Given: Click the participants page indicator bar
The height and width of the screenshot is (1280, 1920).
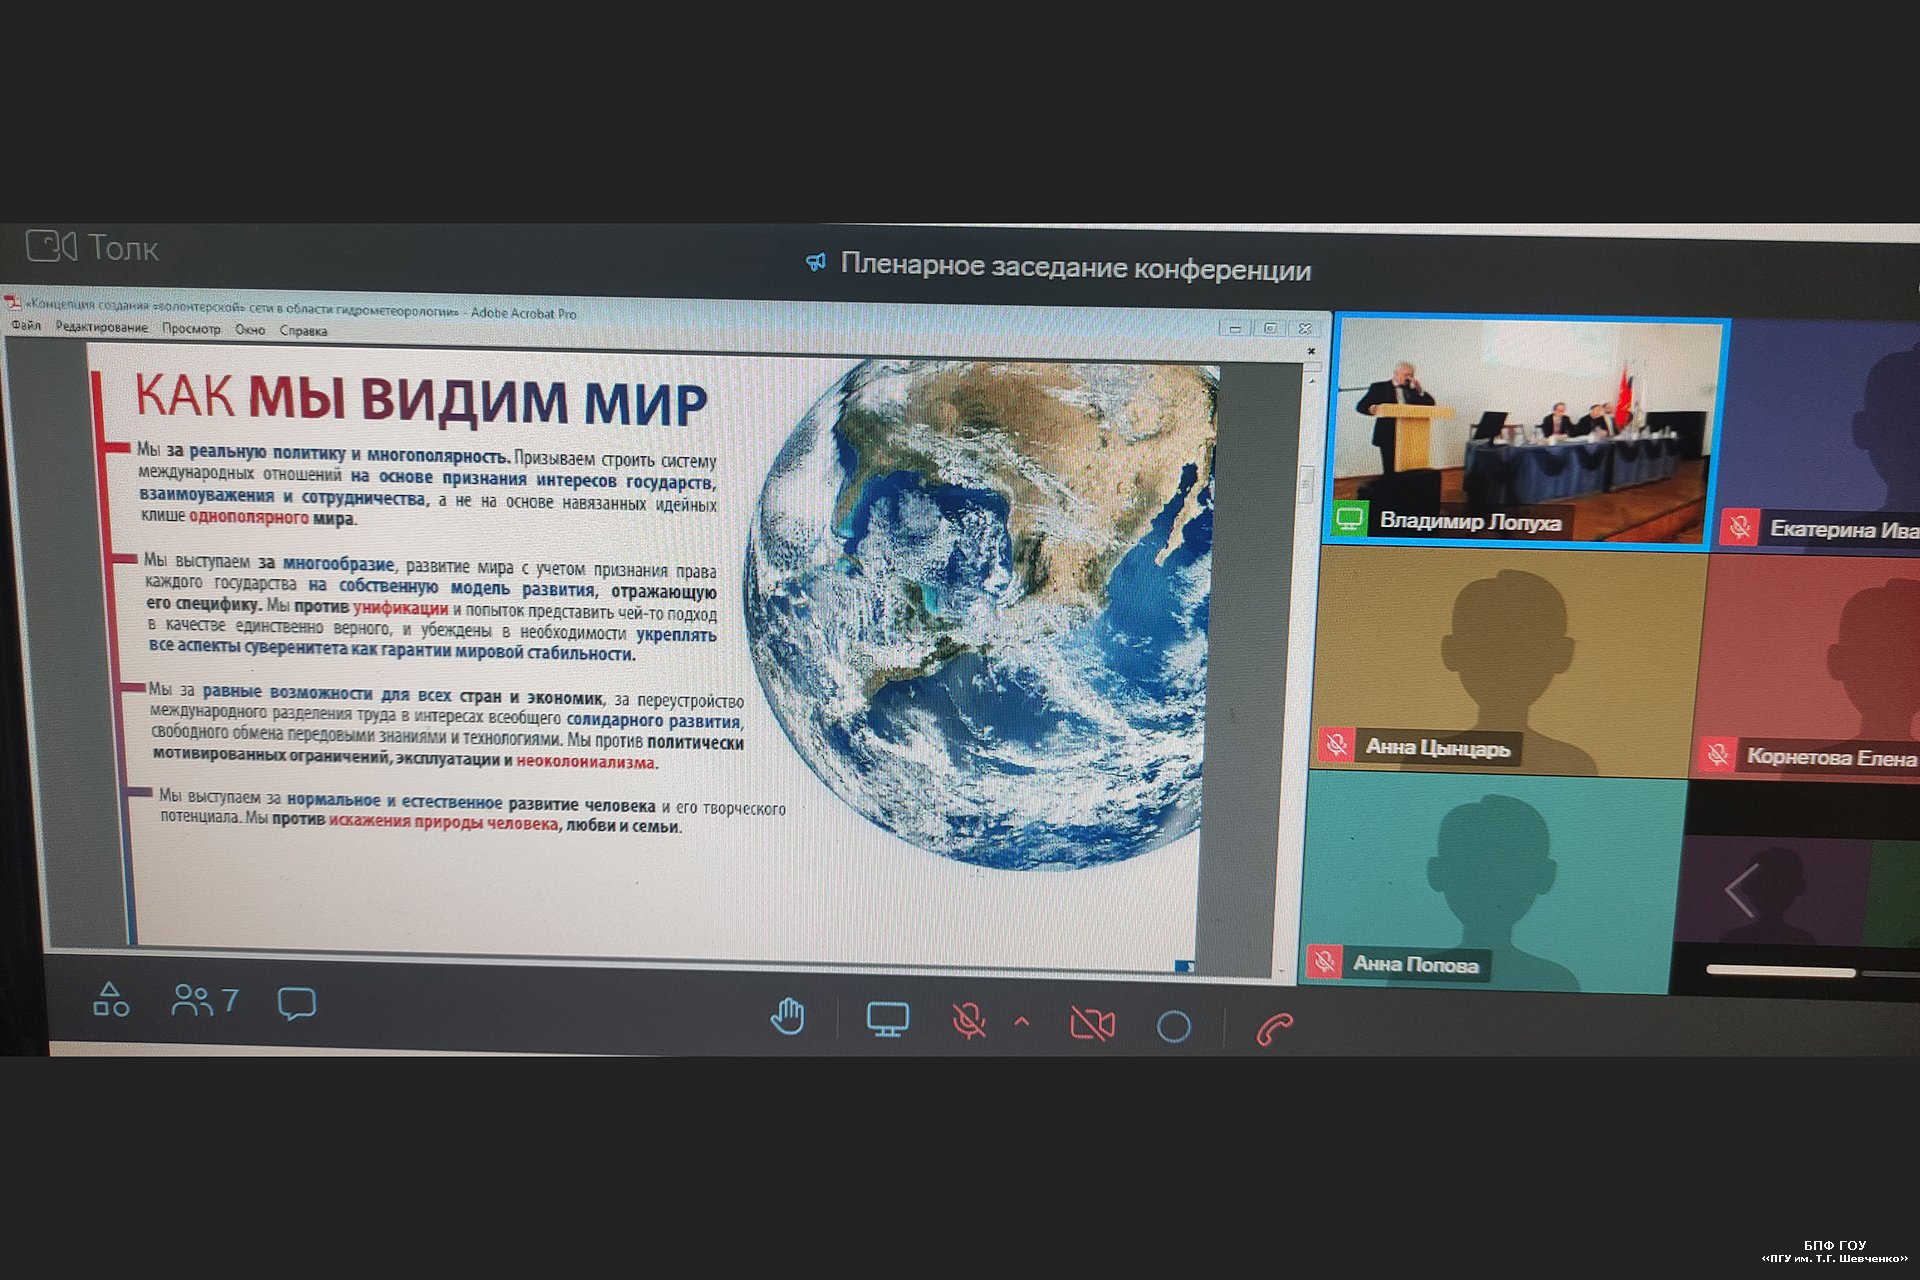Looking at the screenshot, I should (1780, 971).
